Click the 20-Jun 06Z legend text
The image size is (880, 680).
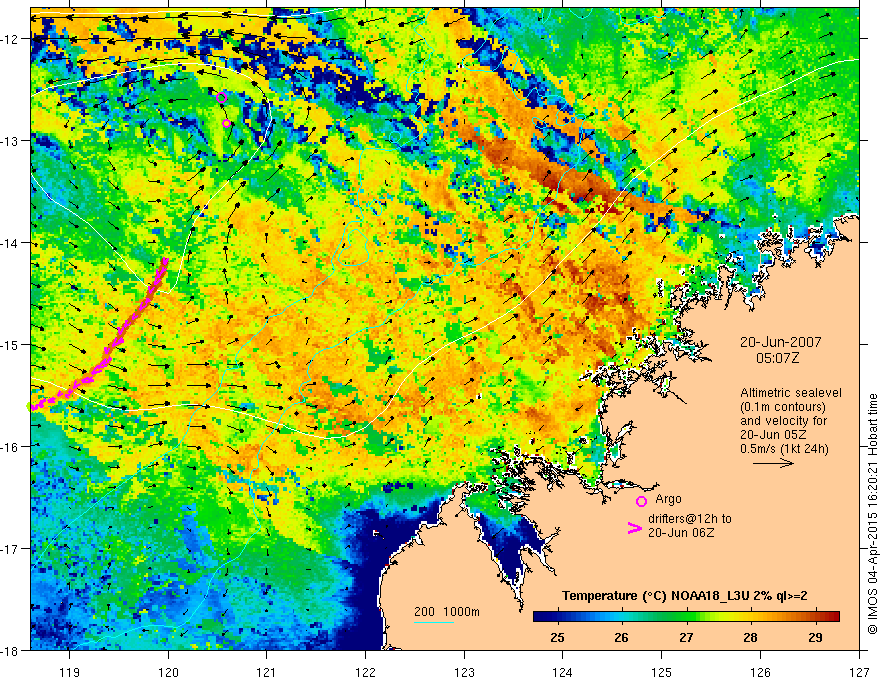(x=681, y=533)
